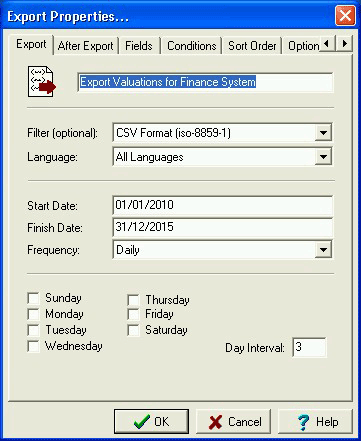Check the Thursday checkbox
Screen dimensions: 361x441
point(133,300)
